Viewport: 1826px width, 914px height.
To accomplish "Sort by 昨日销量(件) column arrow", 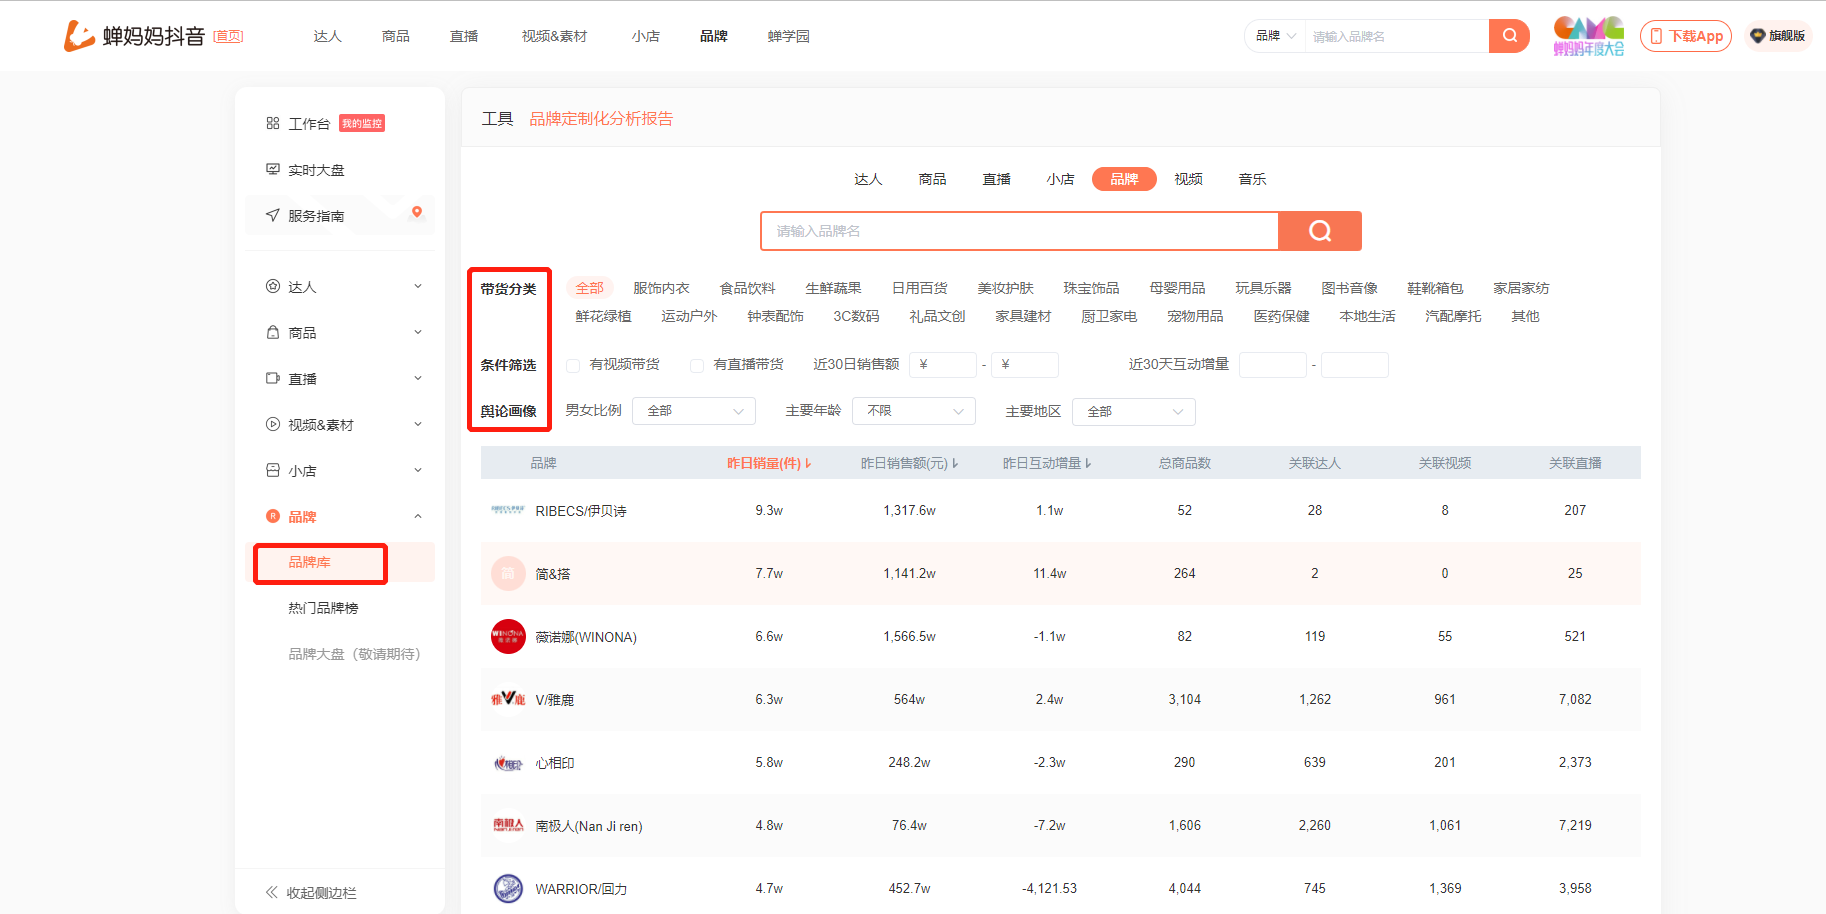I will [808, 463].
